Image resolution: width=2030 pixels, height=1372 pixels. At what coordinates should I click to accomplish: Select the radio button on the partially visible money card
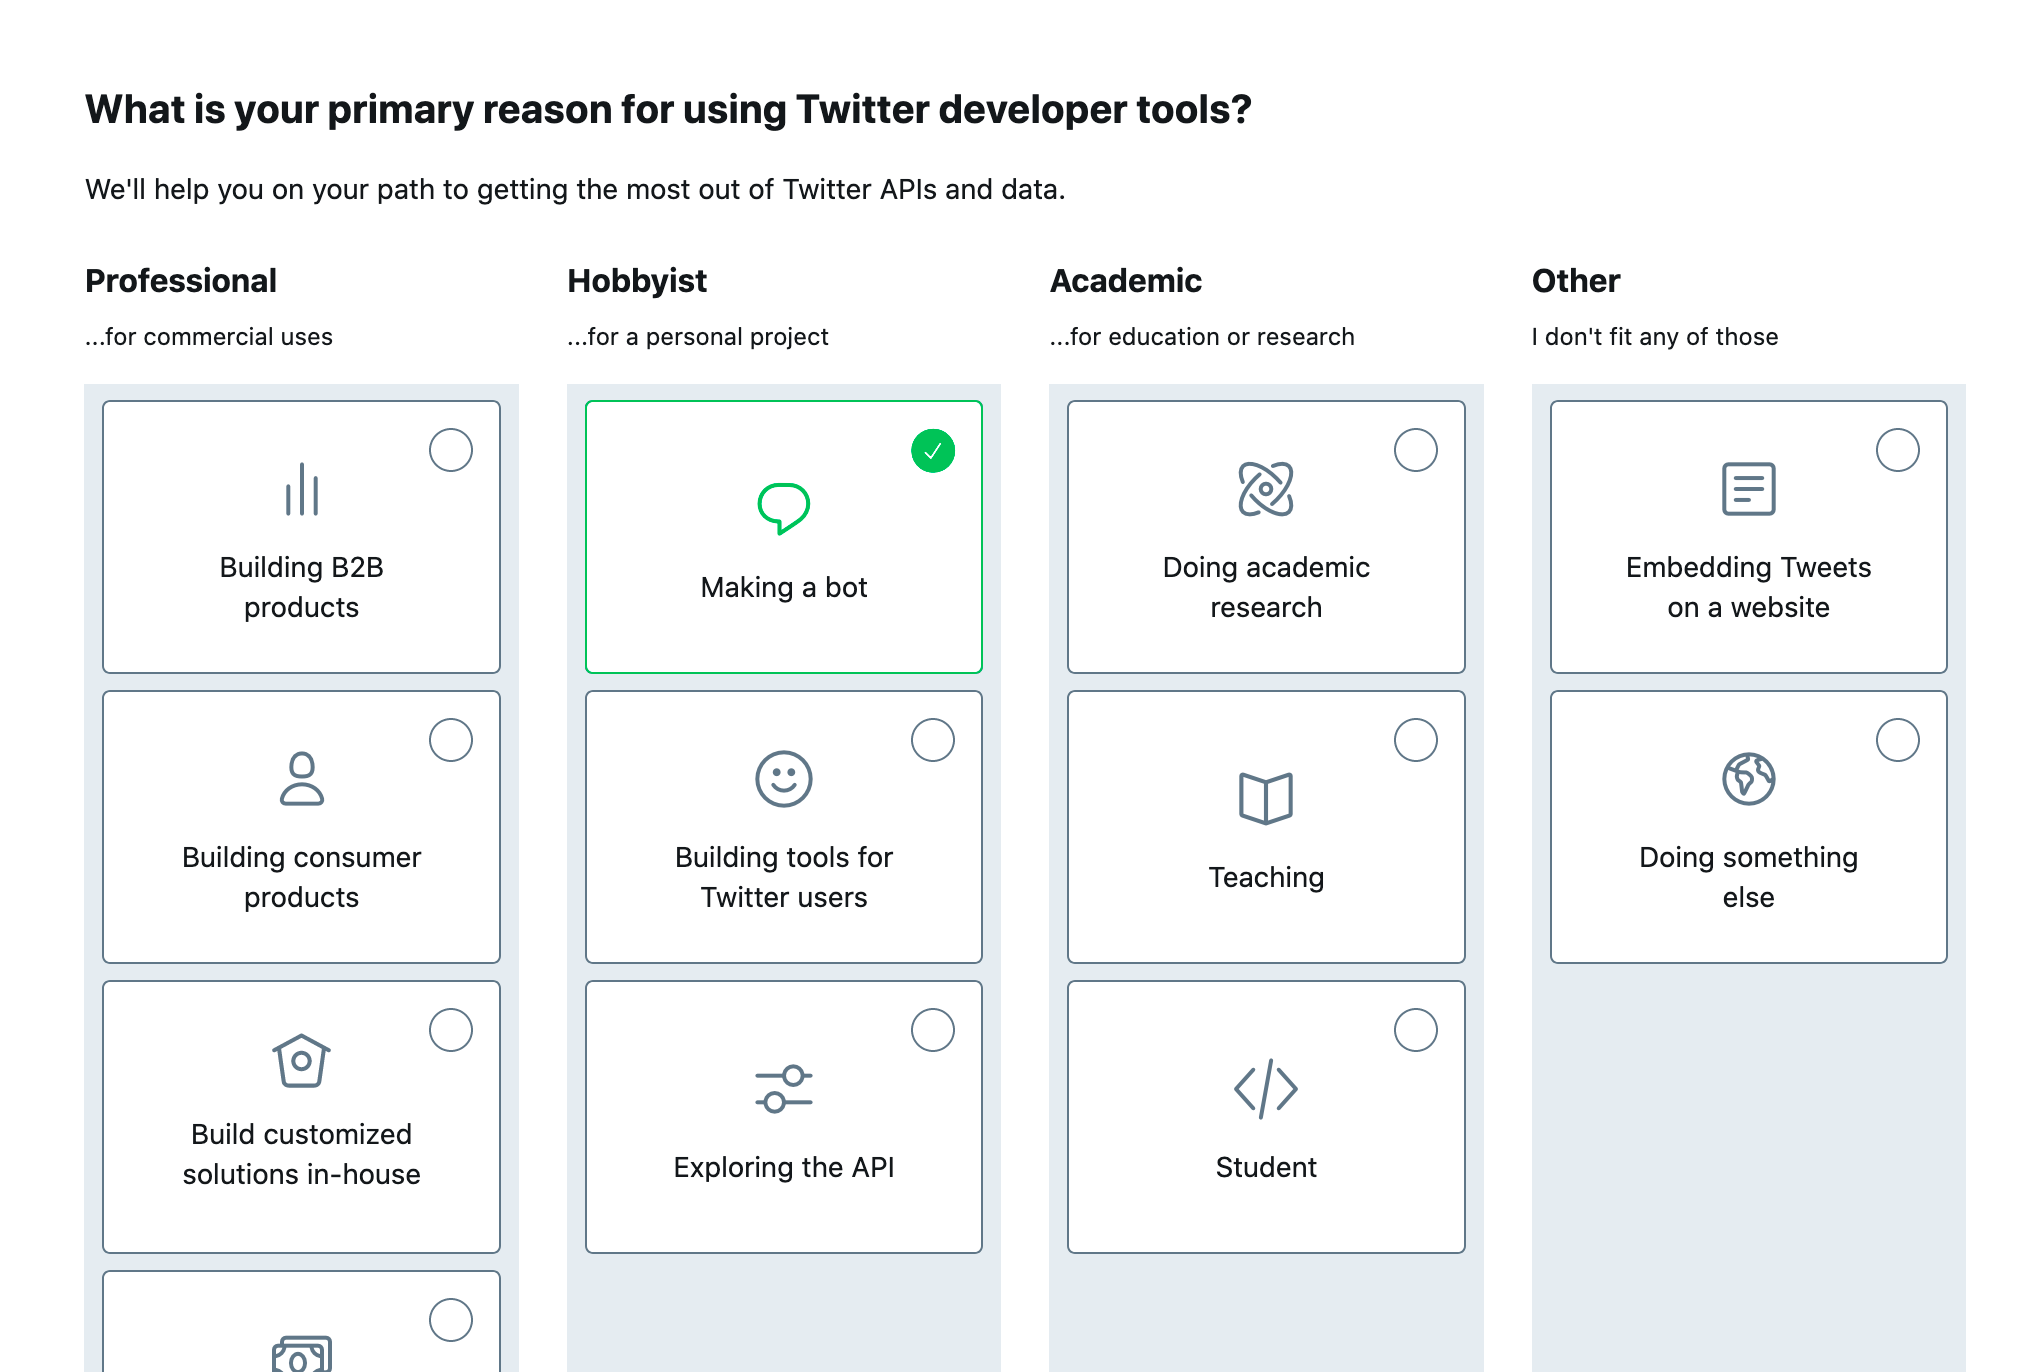point(451,1320)
